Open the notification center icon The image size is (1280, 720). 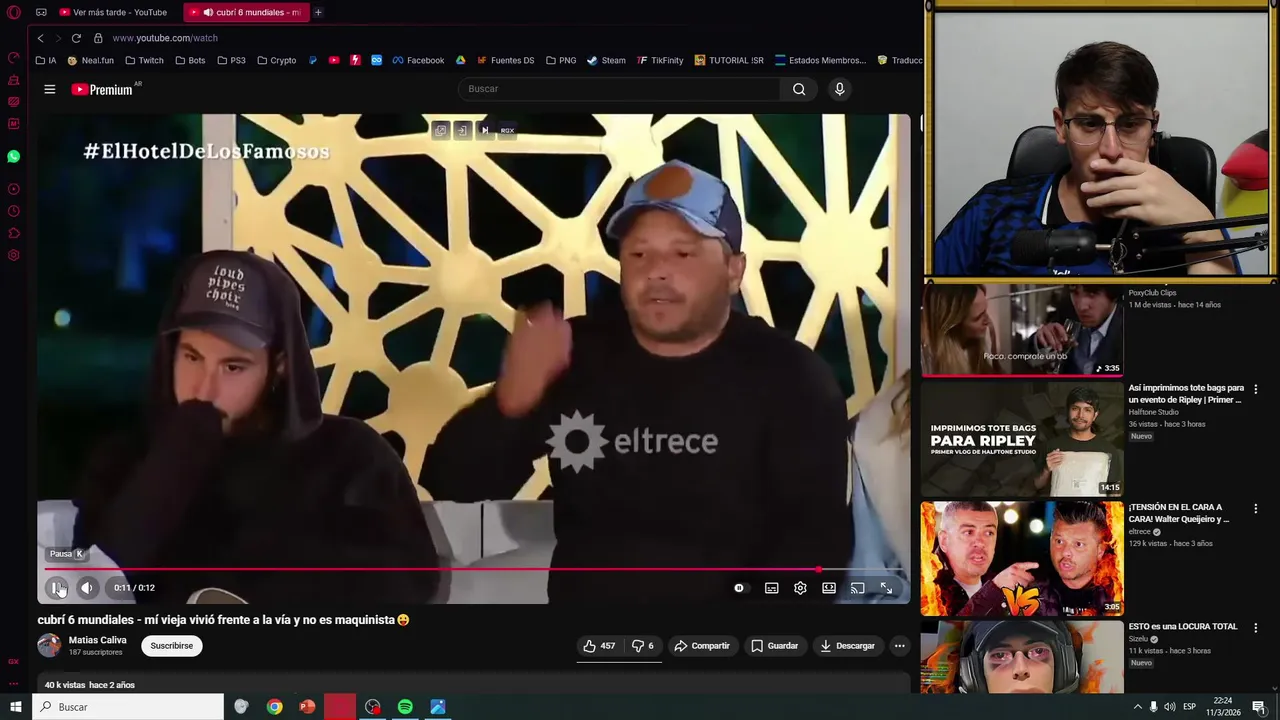1259,707
